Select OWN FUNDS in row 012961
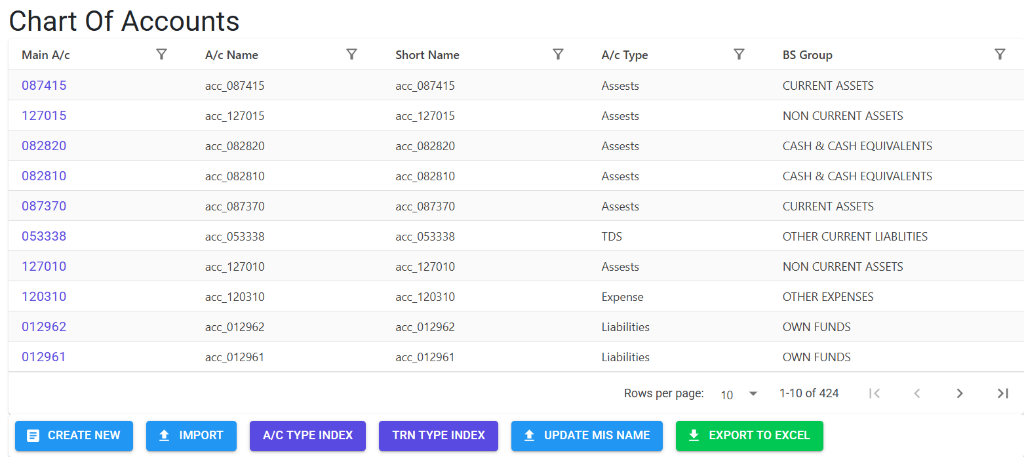 pos(816,357)
